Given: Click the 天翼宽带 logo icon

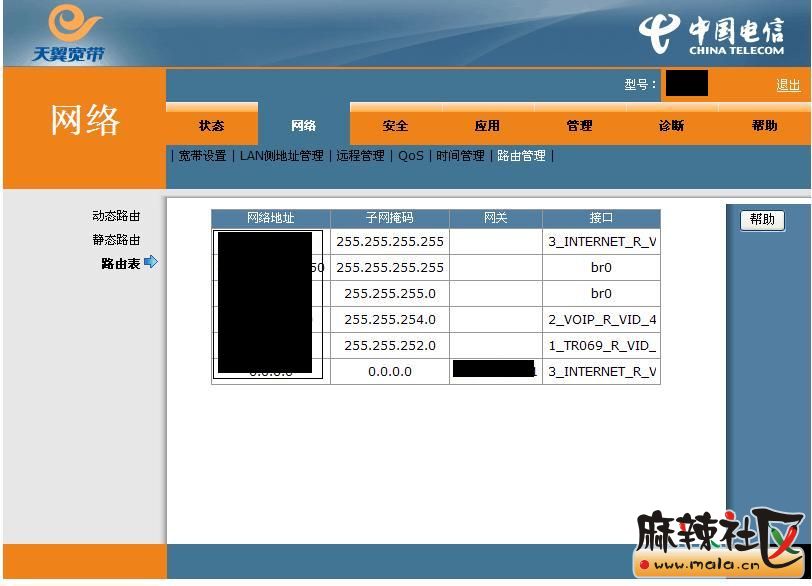Looking at the screenshot, I should (x=68, y=32).
